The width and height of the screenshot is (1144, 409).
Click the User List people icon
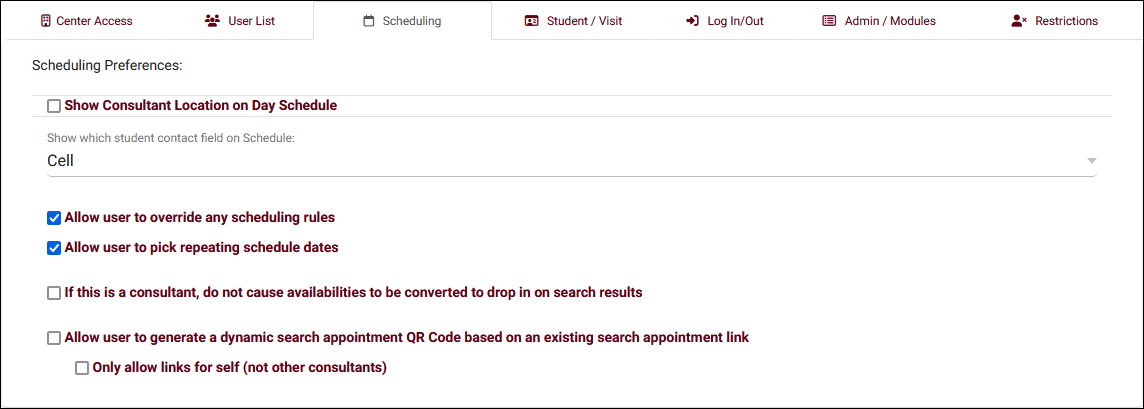click(x=212, y=21)
